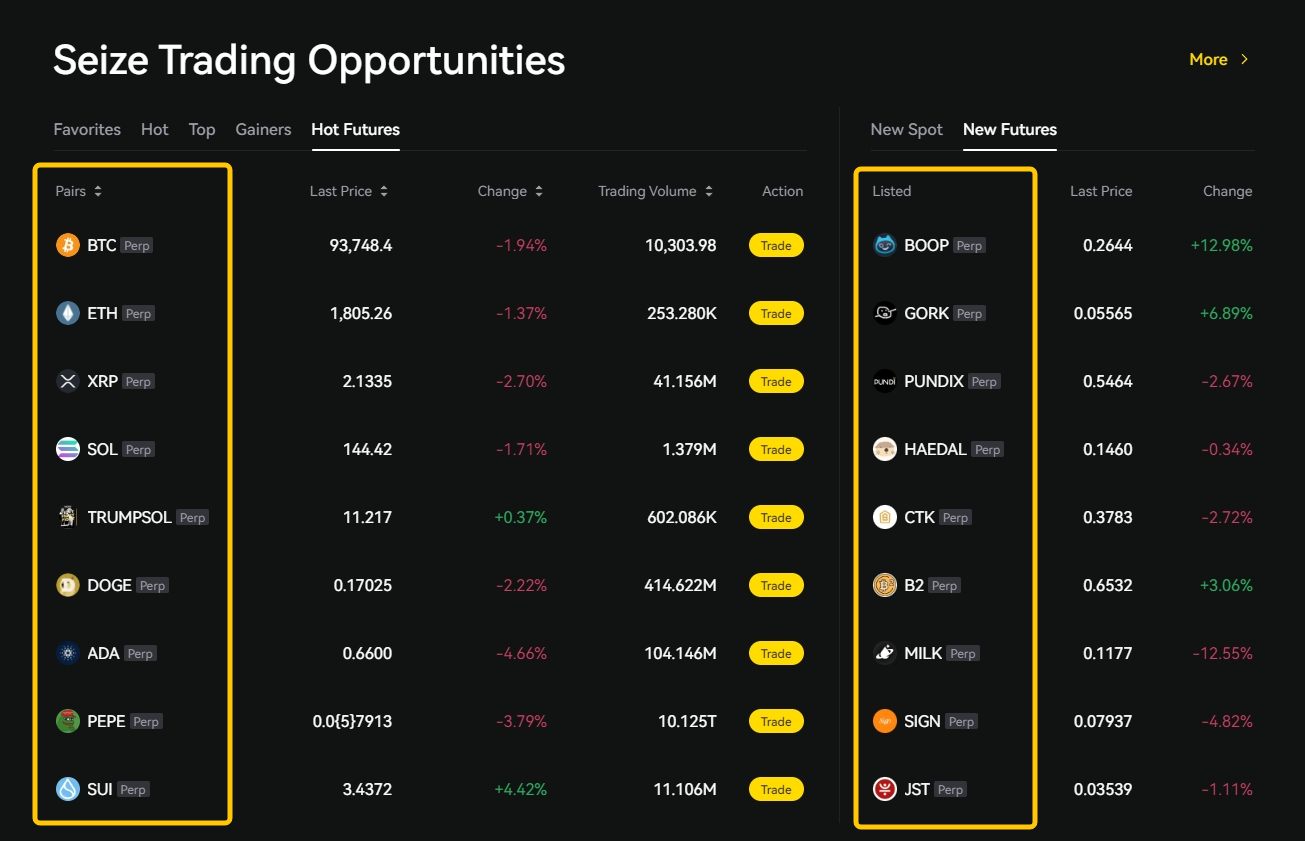Sort the list by Pairs column

[98, 191]
